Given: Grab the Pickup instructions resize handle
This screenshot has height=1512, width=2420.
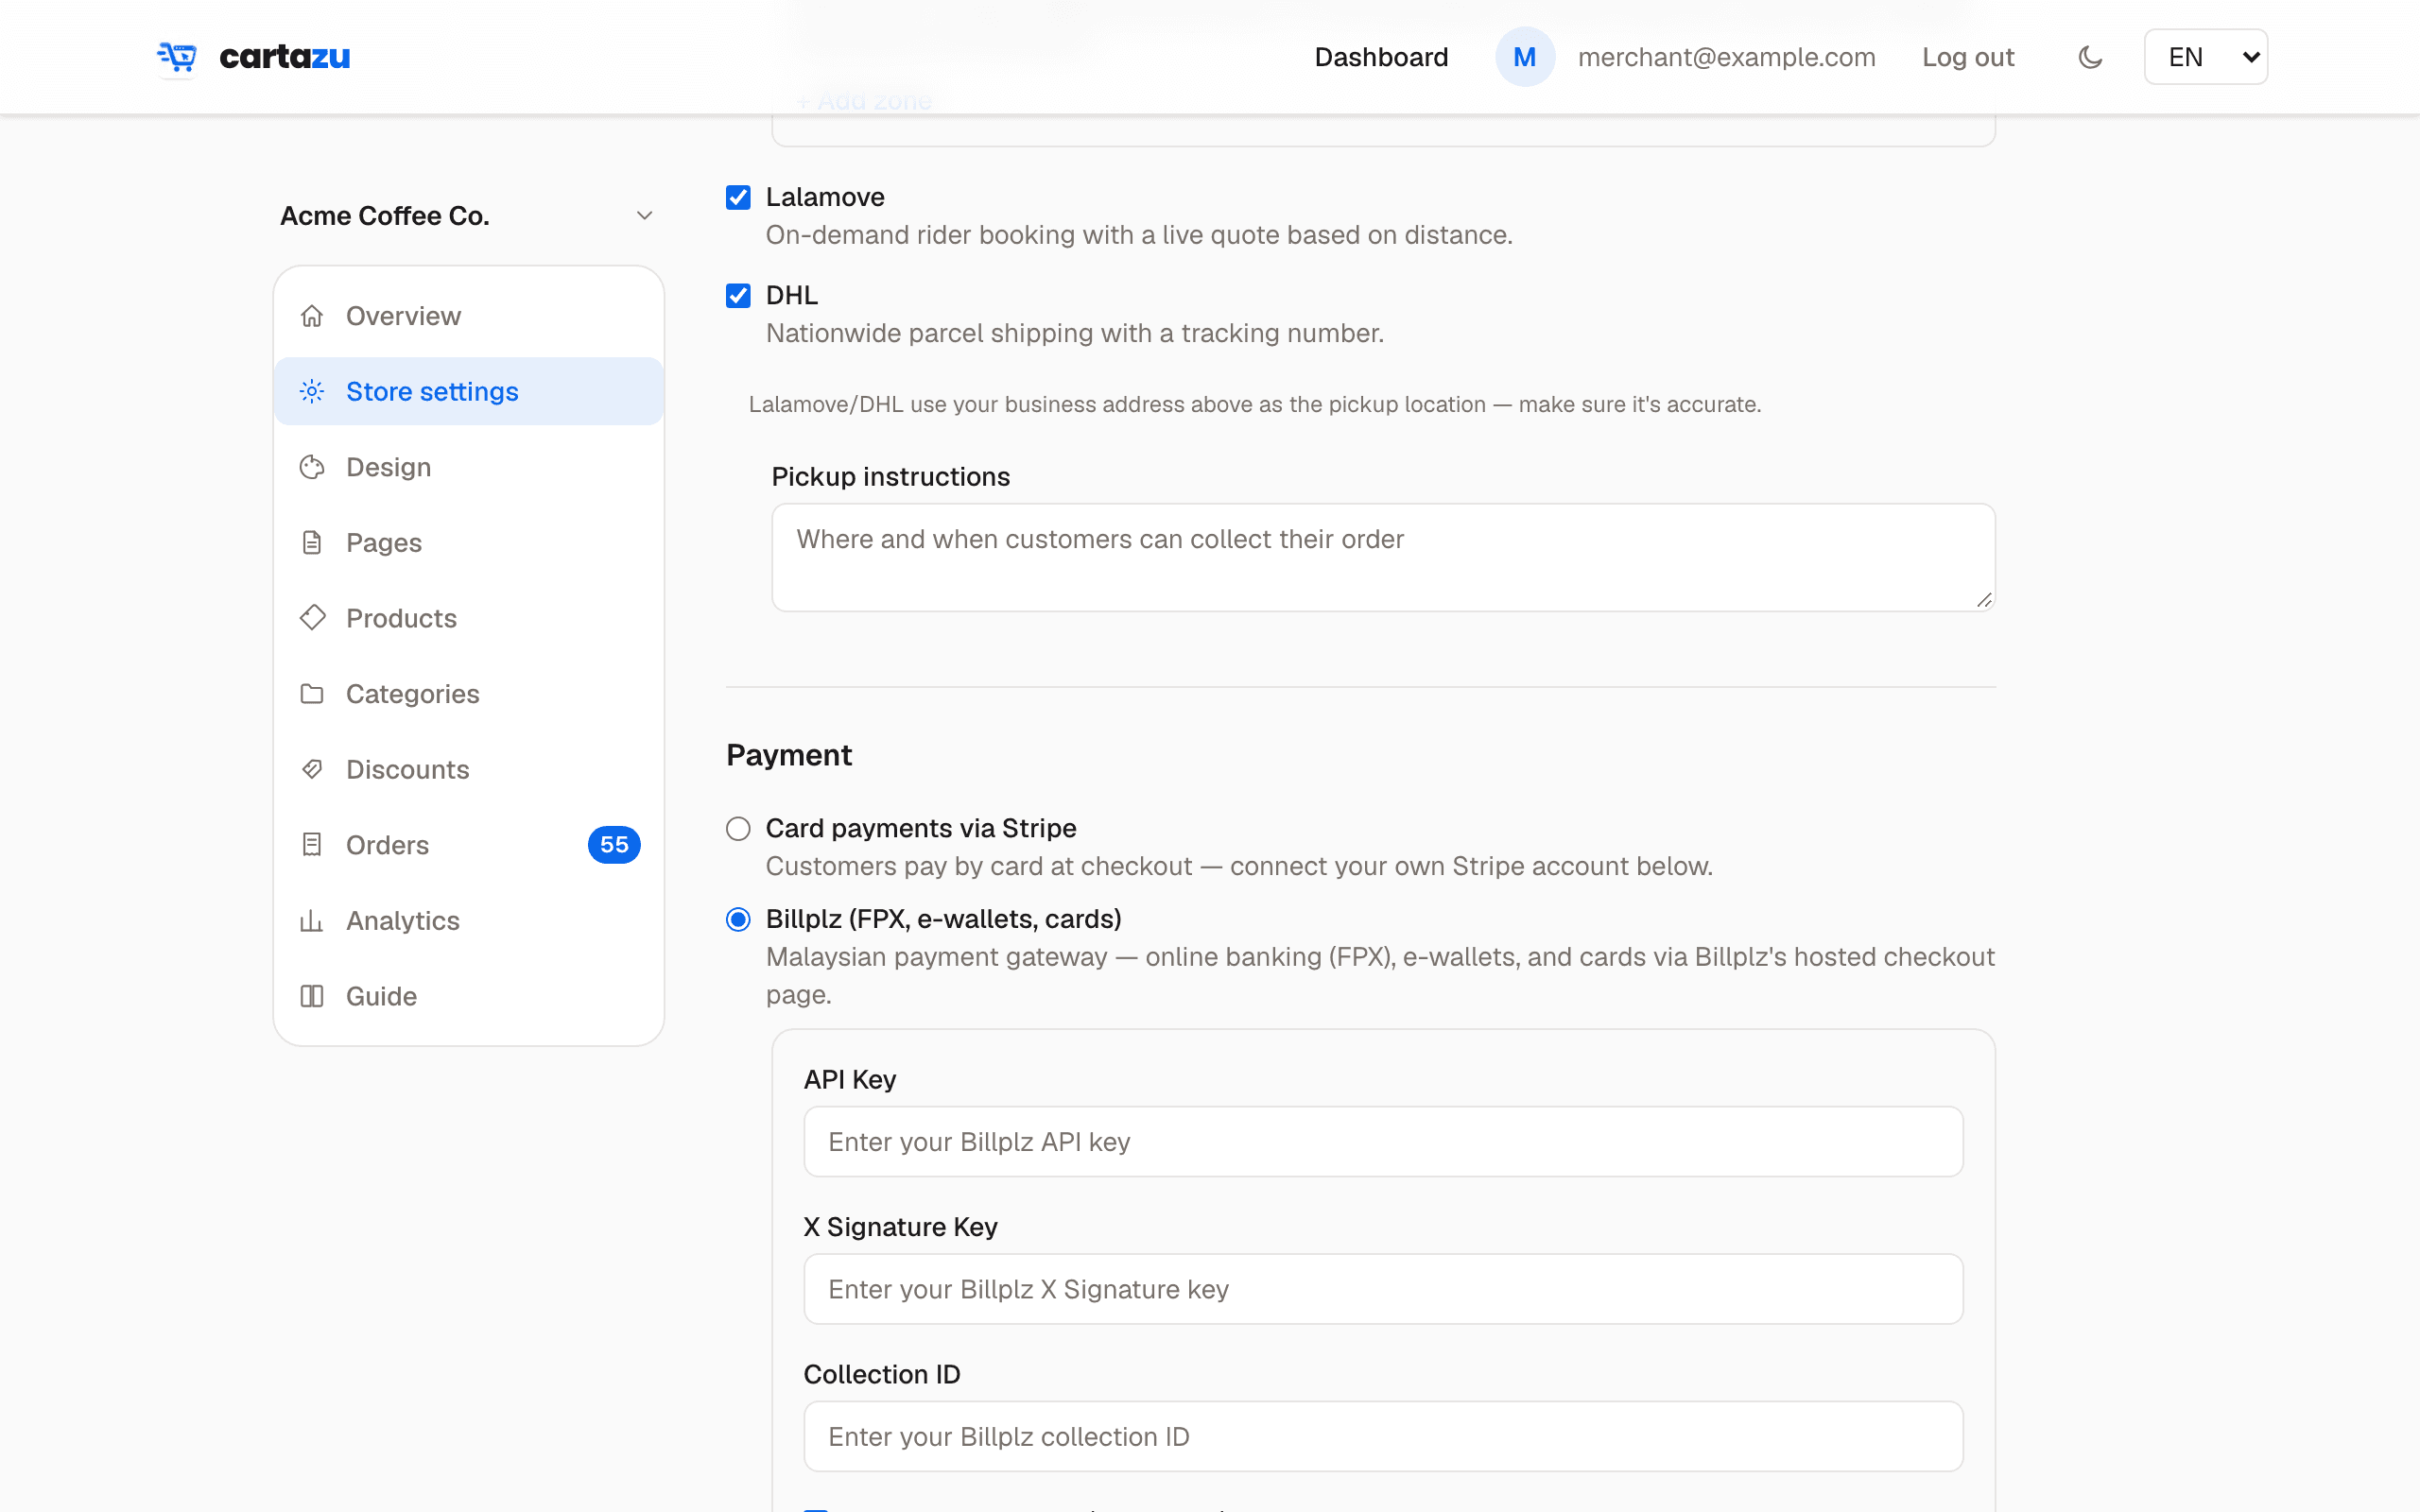Looking at the screenshot, I should (x=1984, y=600).
